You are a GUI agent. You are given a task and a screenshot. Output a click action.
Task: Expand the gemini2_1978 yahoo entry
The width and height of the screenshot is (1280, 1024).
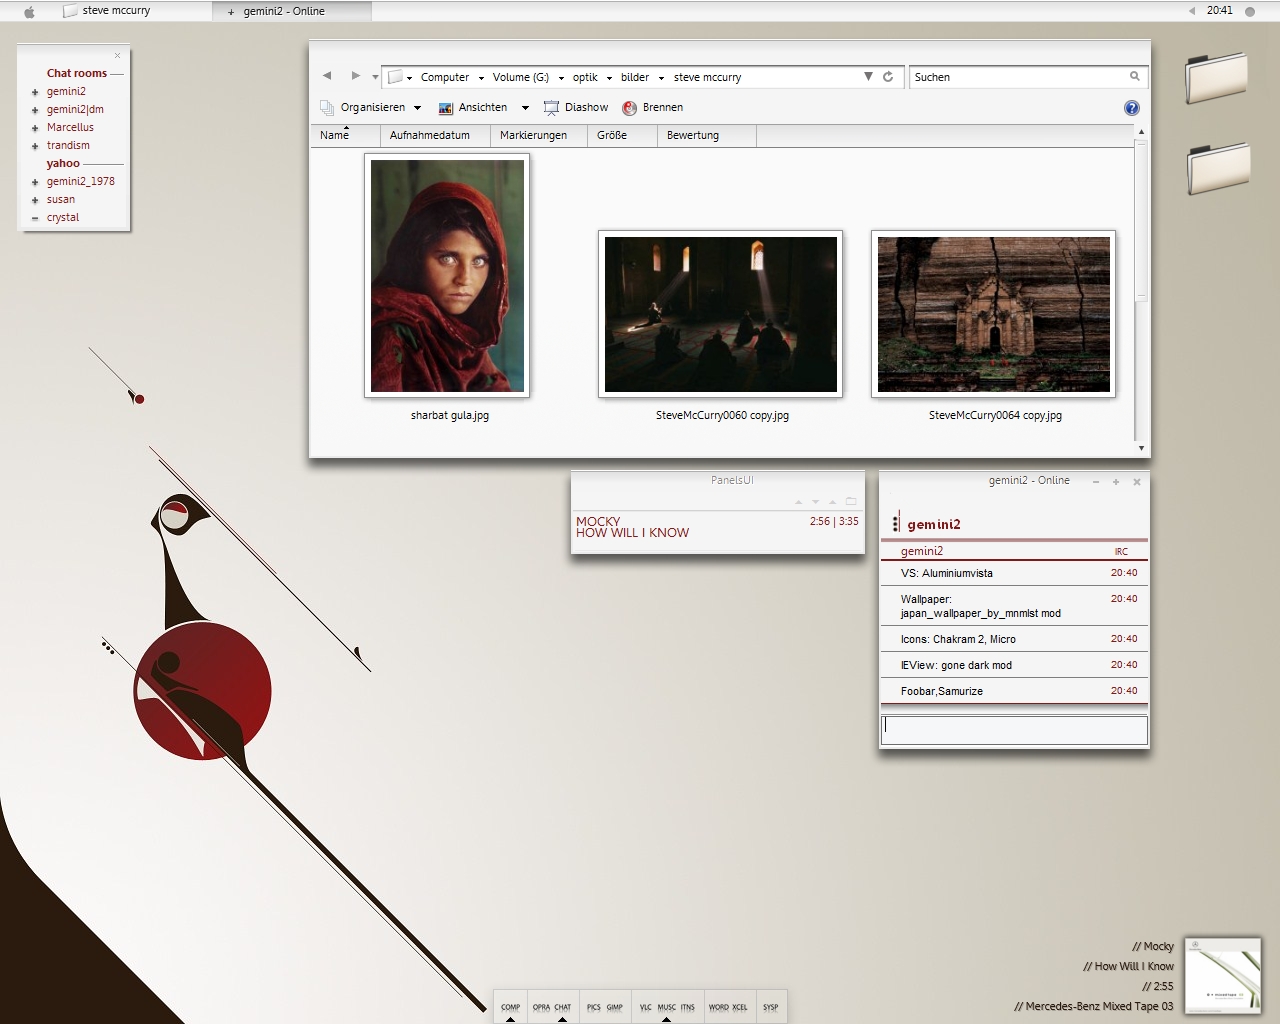coord(35,182)
